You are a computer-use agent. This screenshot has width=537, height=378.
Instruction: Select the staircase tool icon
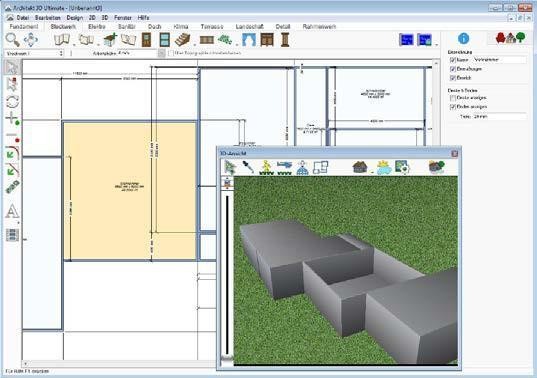tap(183, 40)
